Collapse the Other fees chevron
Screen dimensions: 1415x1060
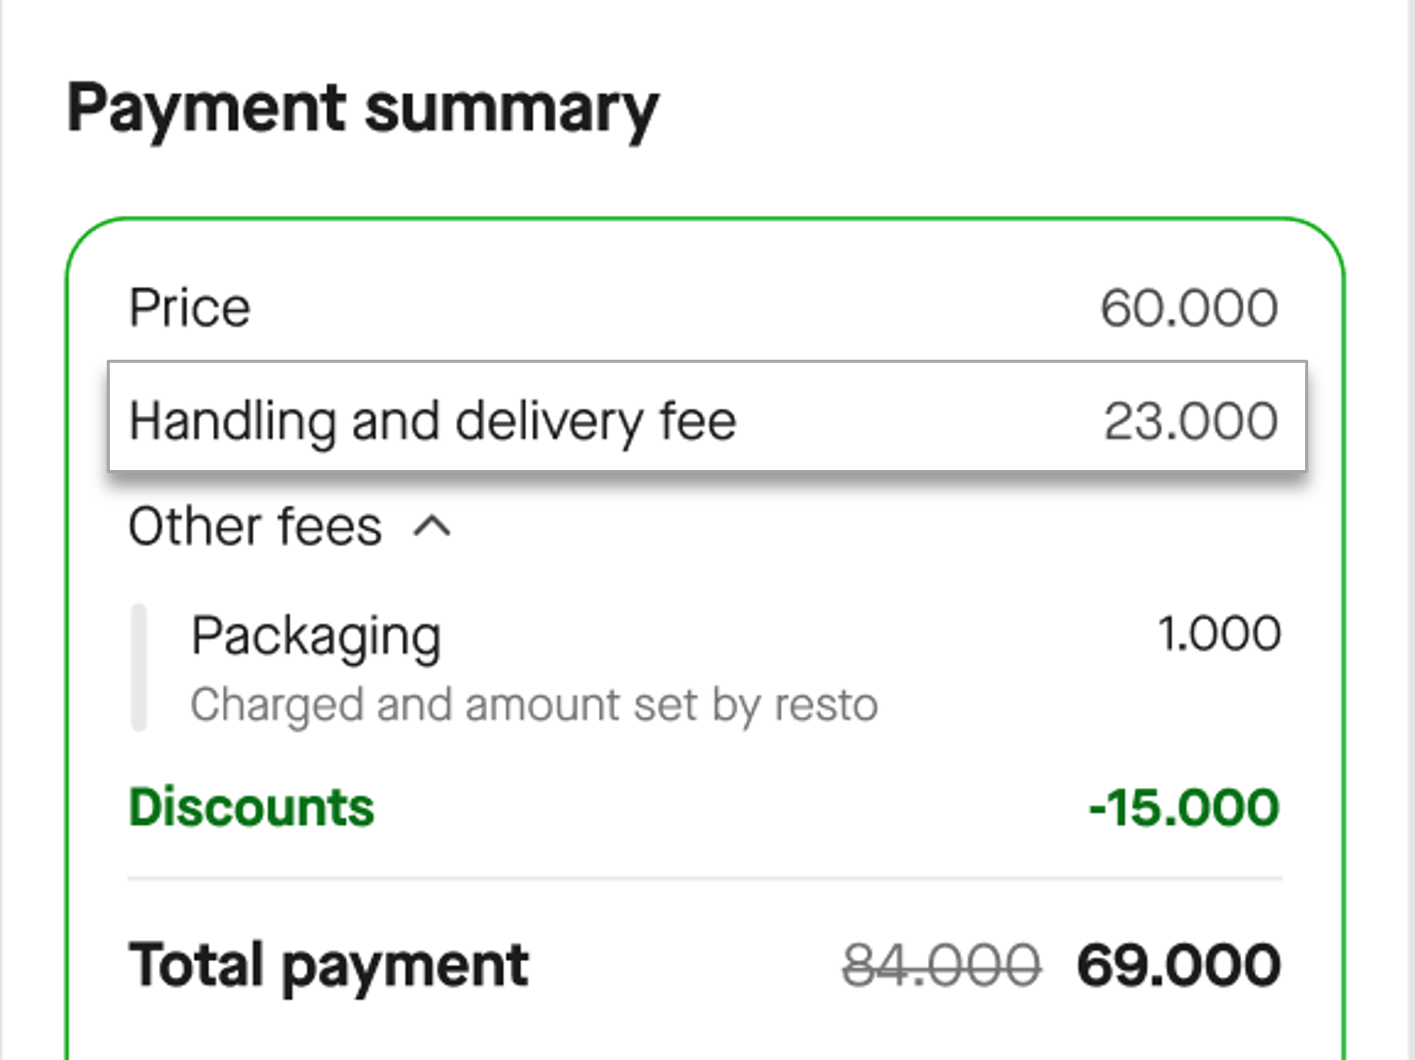(x=432, y=526)
